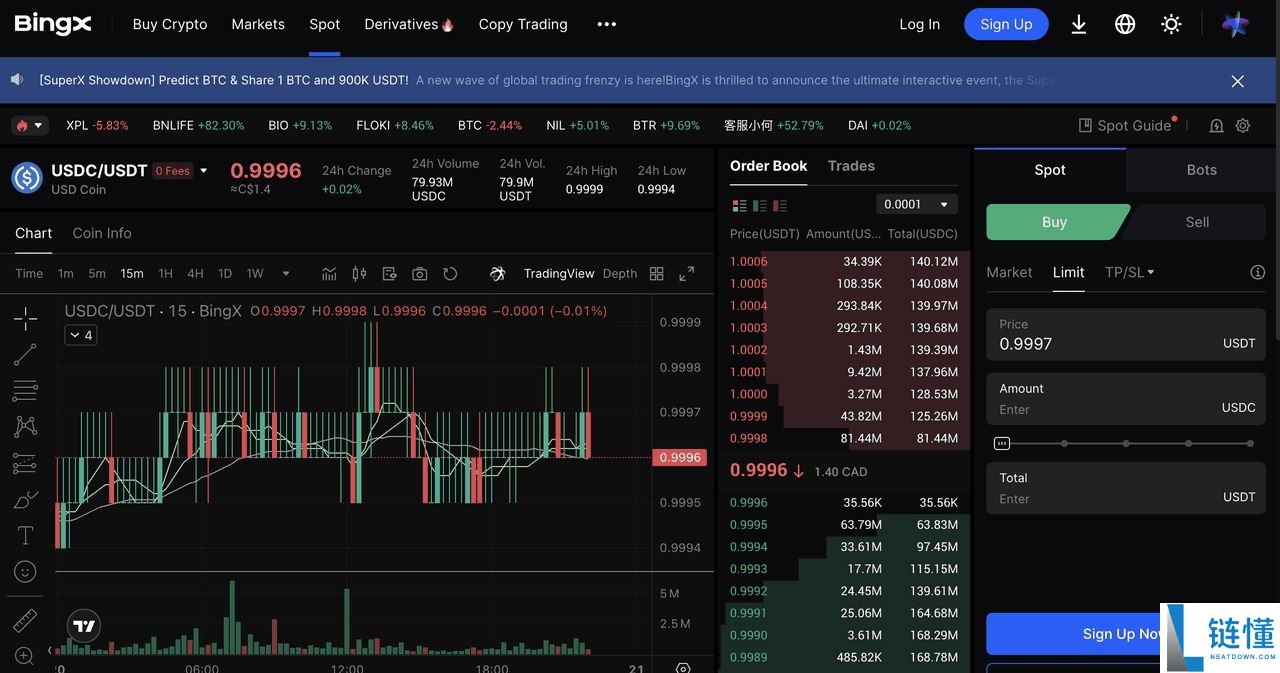The image size is (1280, 673).
Task: Expand the chart to fullscreen
Action: (687, 274)
